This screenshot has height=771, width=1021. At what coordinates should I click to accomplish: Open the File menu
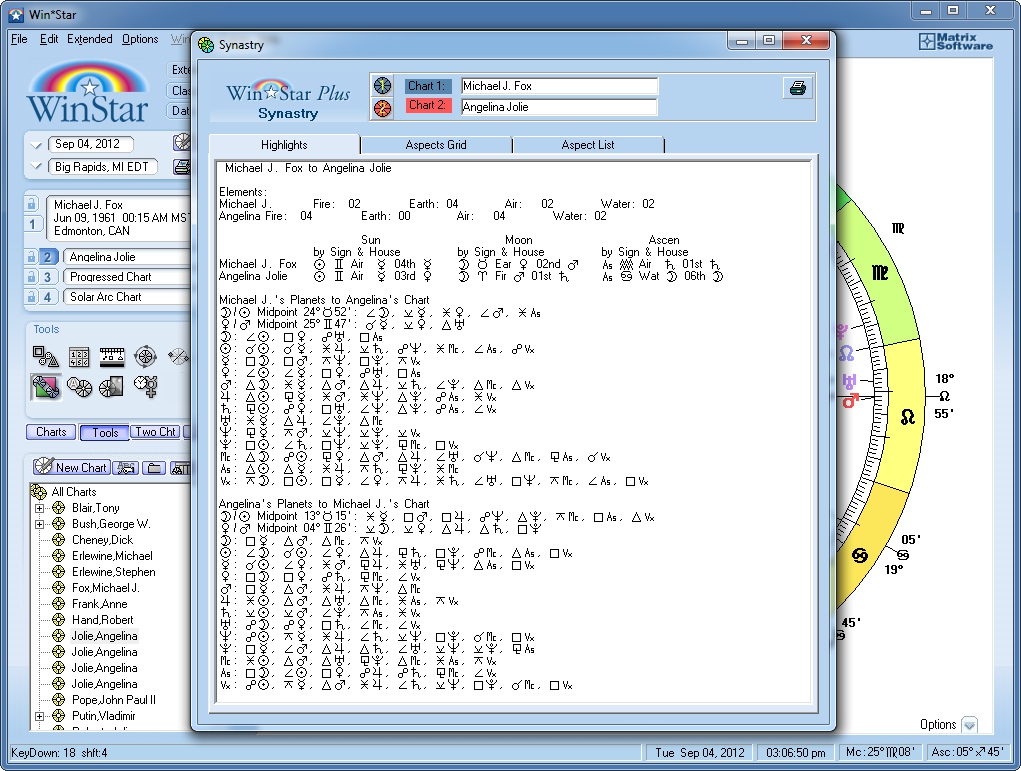(19, 39)
